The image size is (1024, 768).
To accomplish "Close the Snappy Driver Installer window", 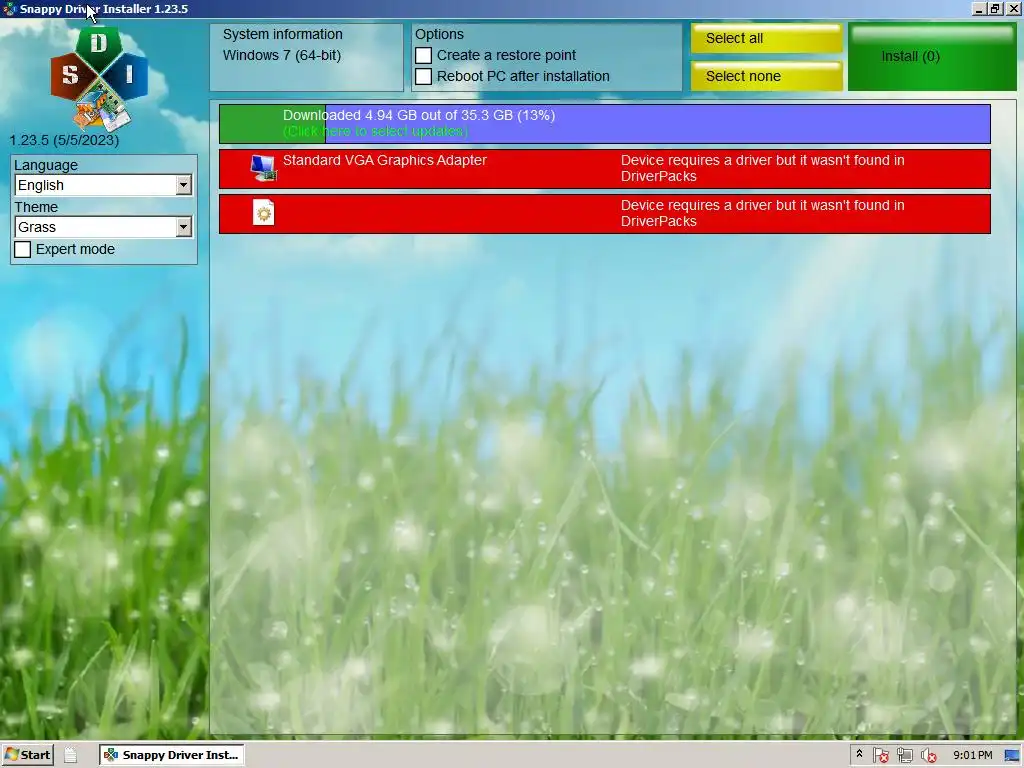I will [1012, 8].
